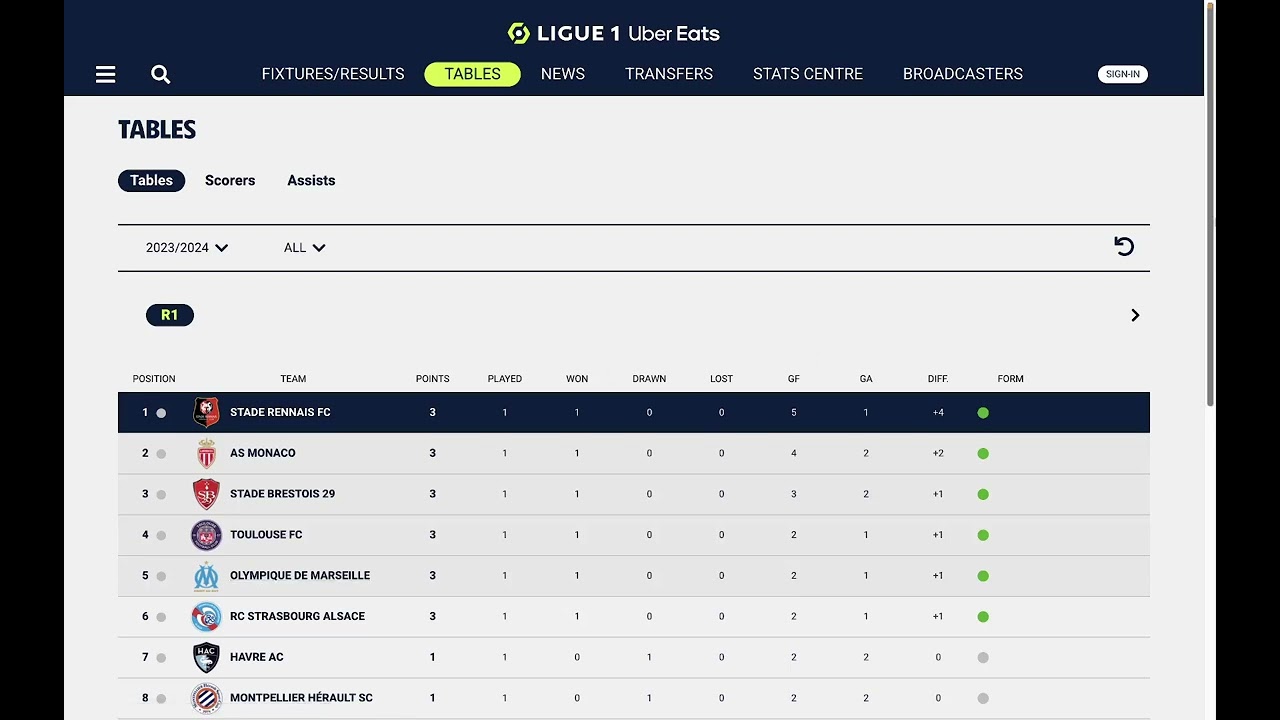Open the Transfers navigation item
Image resolution: width=1280 pixels, height=720 pixels.
click(669, 74)
